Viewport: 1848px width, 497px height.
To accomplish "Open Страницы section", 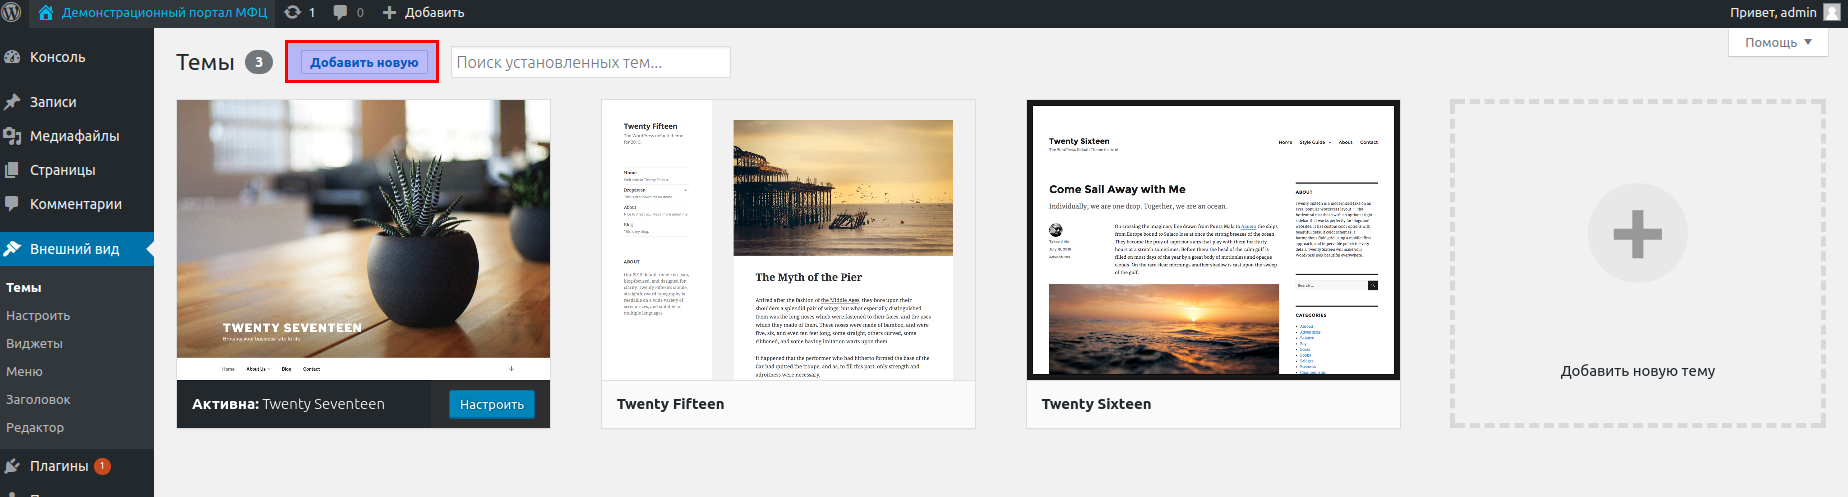I will tap(63, 170).
